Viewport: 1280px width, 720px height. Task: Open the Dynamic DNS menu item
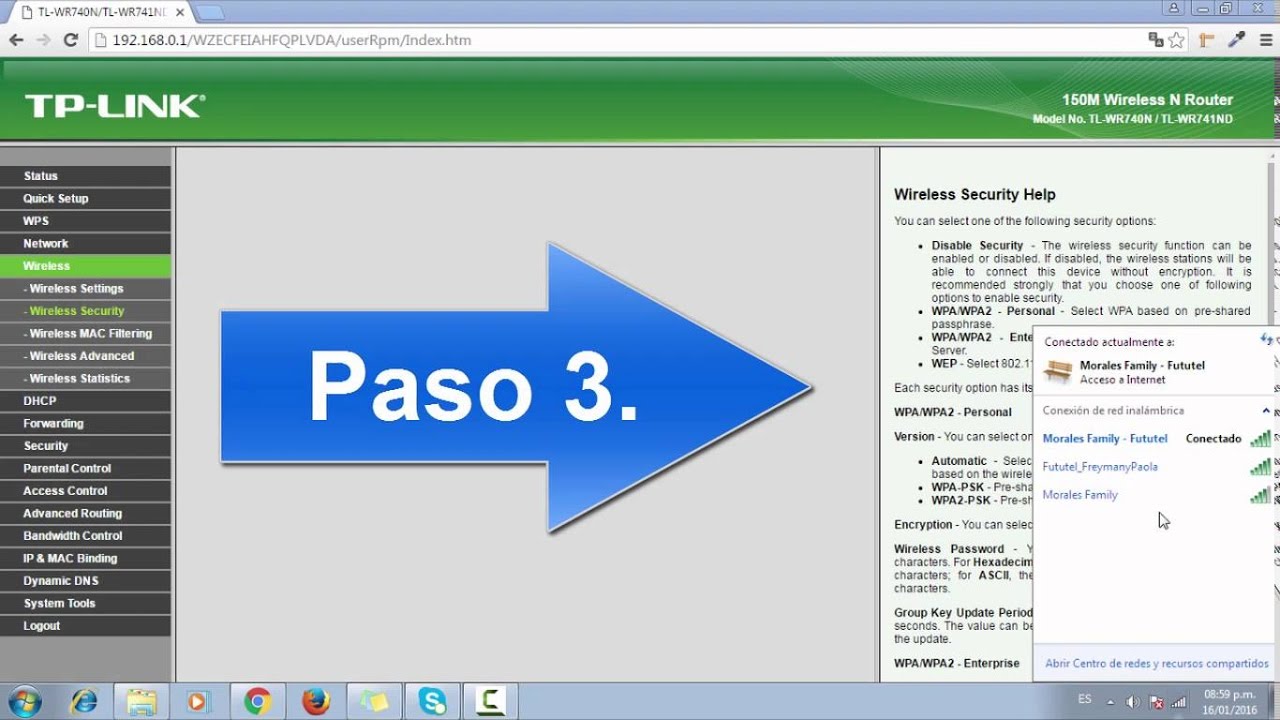coord(85,581)
